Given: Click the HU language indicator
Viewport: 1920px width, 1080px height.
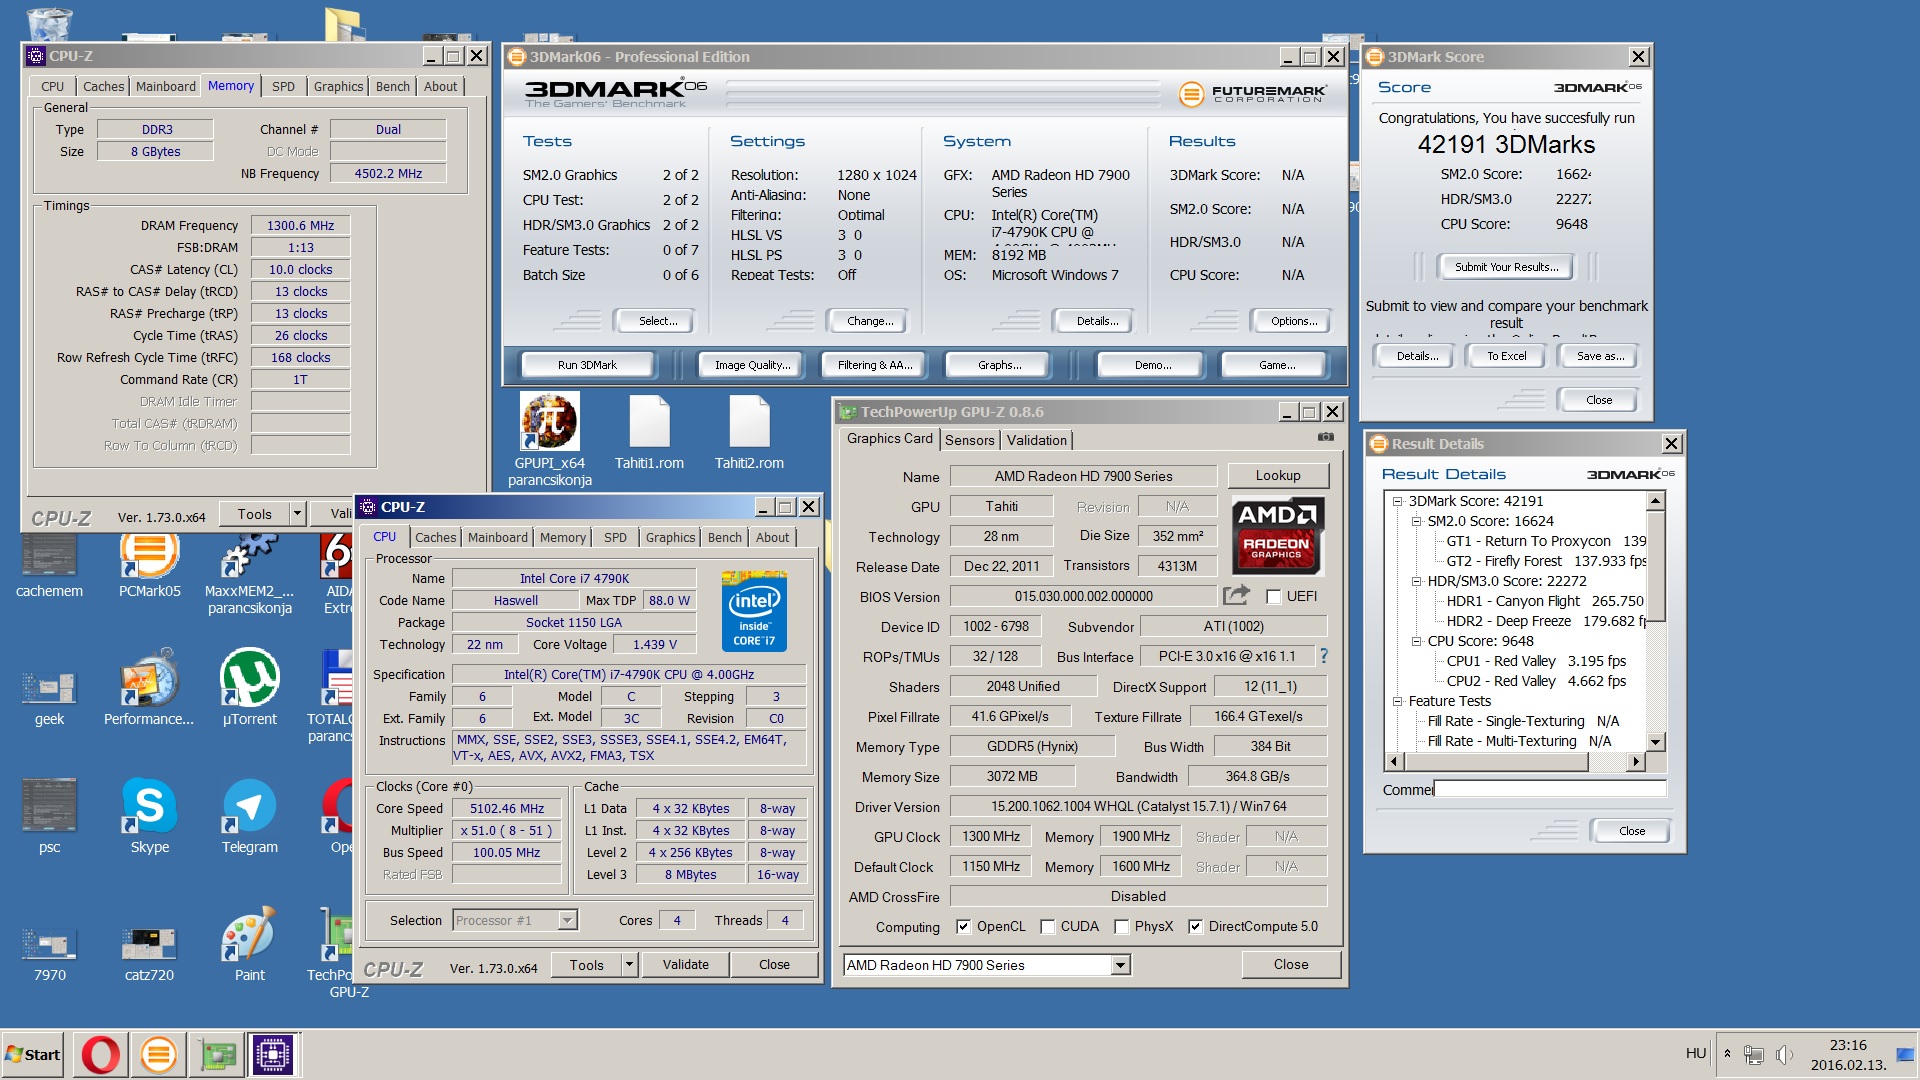Looking at the screenshot, I should coord(1696,1053).
